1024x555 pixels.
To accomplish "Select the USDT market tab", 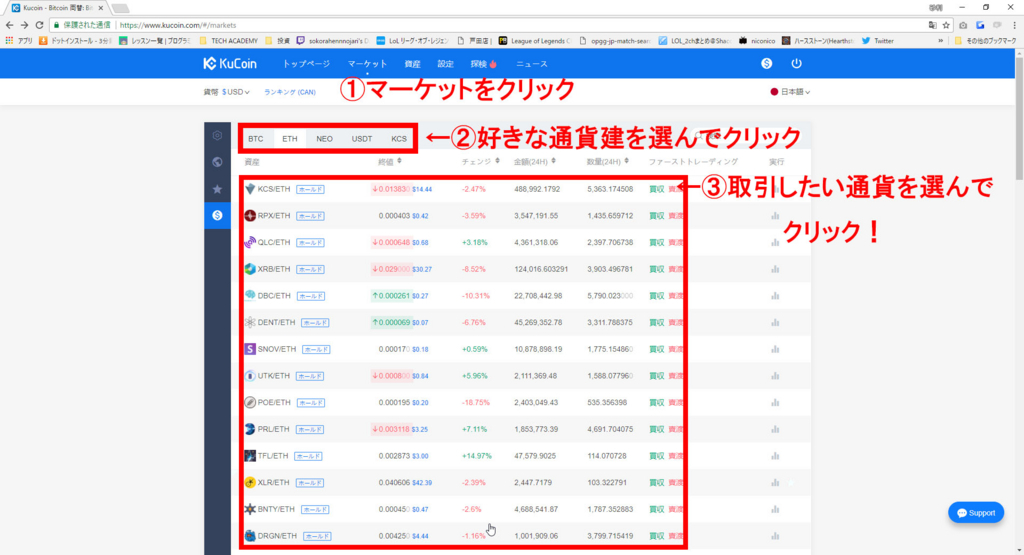I will coord(361,138).
